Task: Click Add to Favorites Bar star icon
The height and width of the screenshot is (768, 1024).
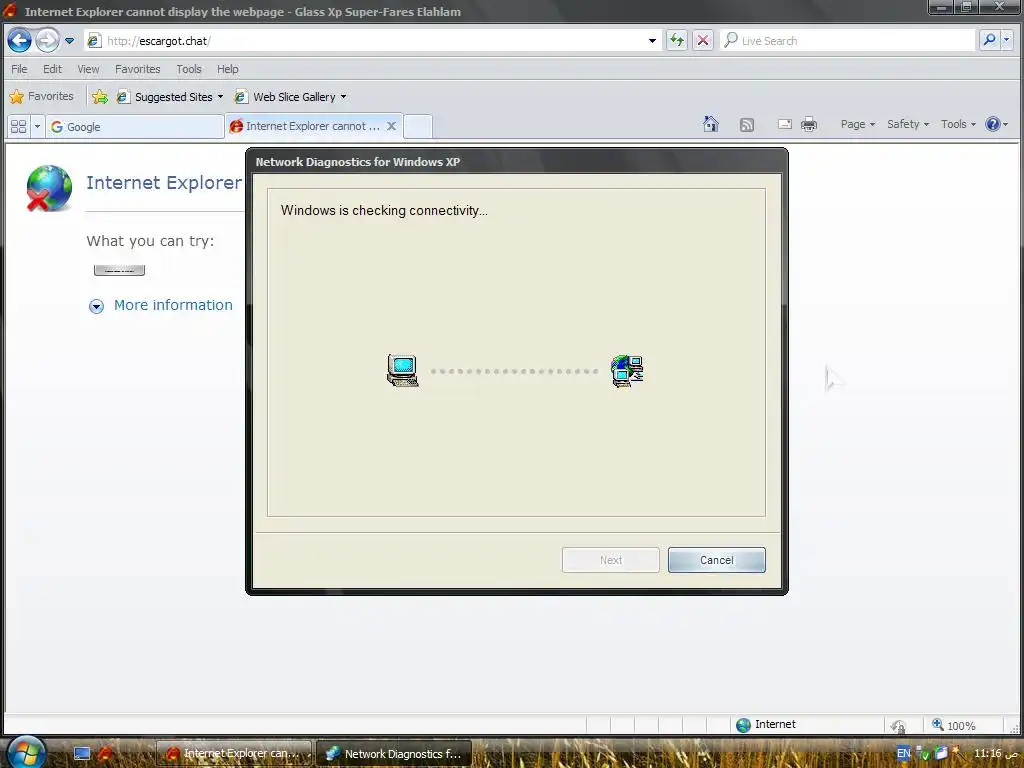Action: [99, 97]
